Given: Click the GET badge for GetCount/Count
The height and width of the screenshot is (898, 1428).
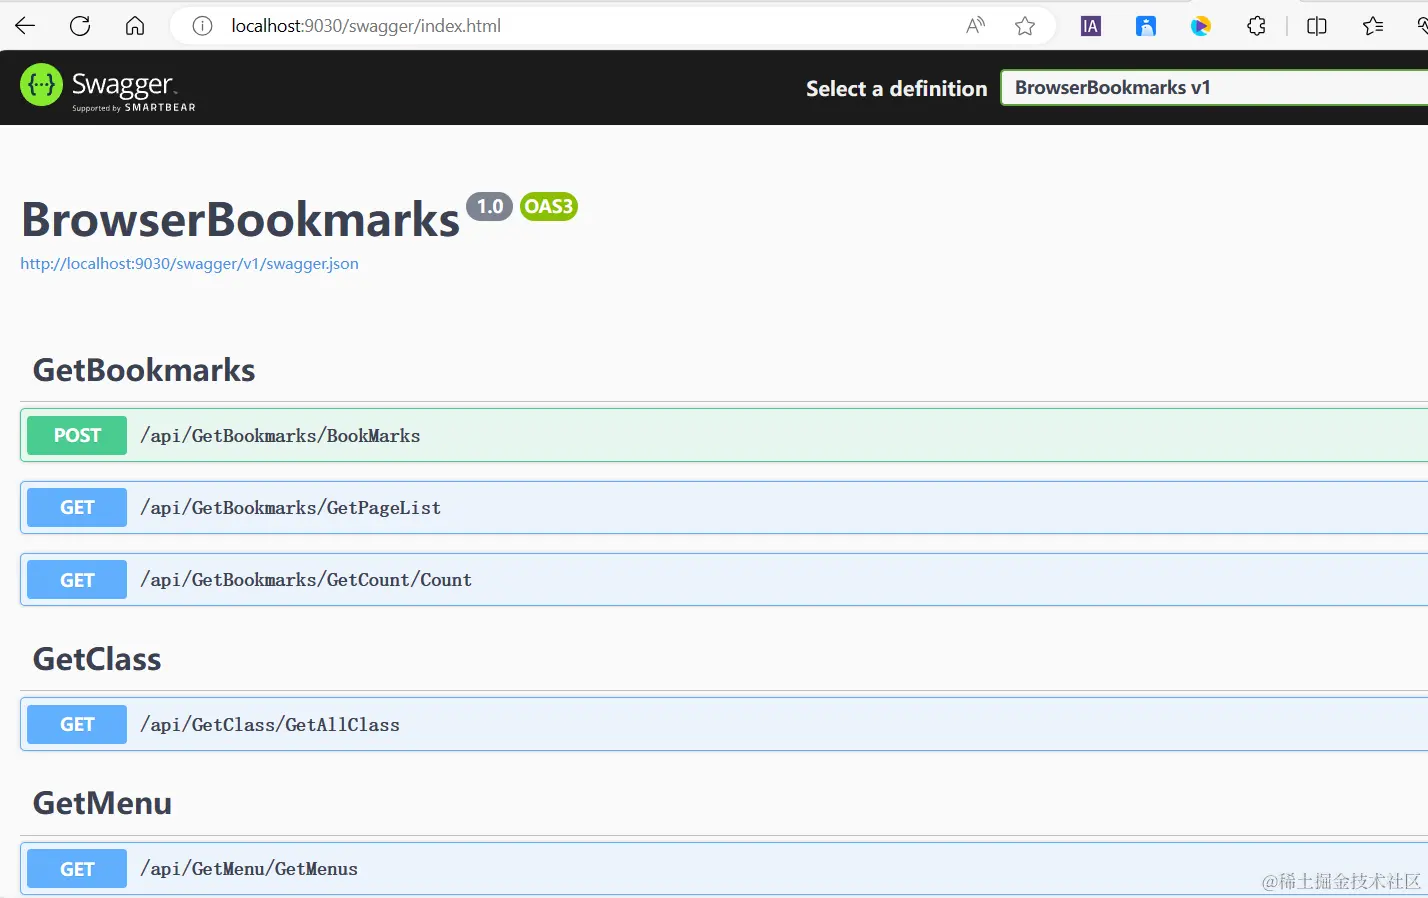Looking at the screenshot, I should (77, 580).
